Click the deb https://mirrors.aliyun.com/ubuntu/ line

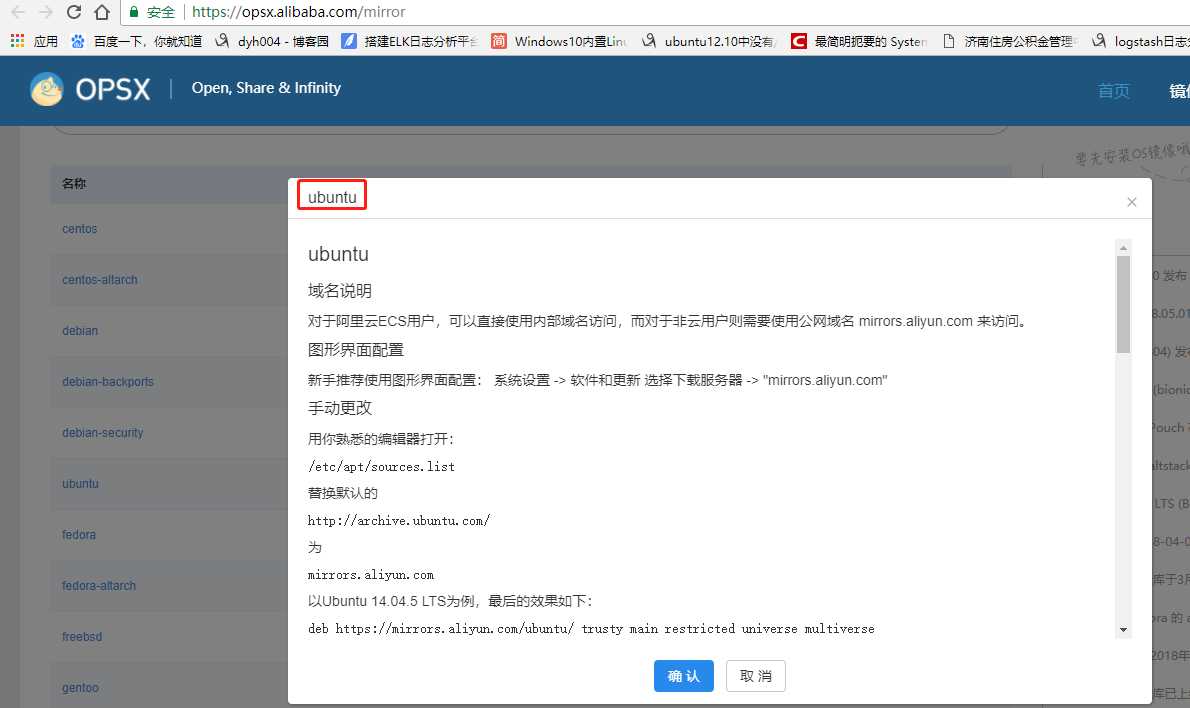pos(591,628)
